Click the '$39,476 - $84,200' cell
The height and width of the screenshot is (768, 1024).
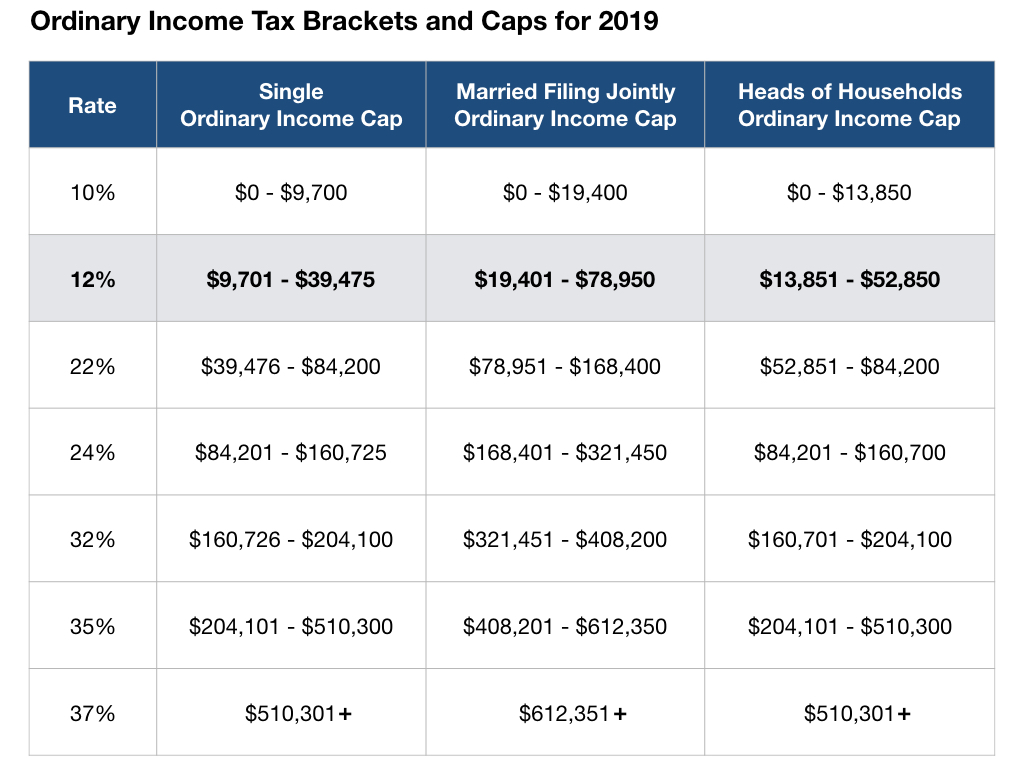pos(291,366)
